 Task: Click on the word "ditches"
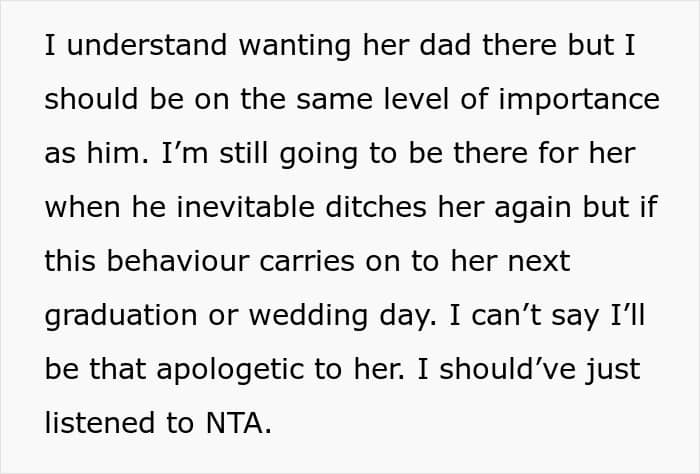(x=376, y=207)
